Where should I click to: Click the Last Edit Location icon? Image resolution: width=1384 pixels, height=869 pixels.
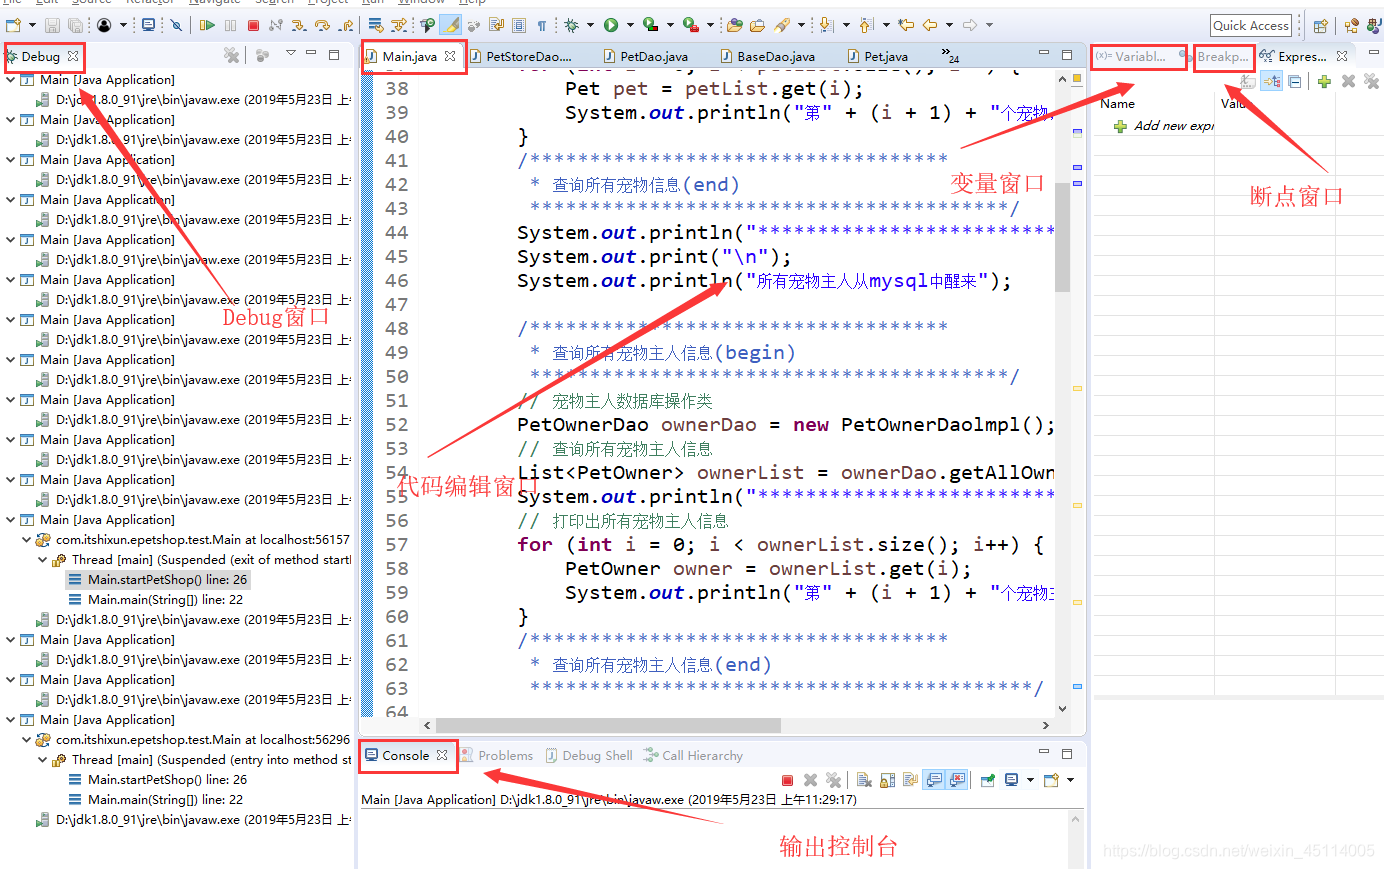pos(905,25)
